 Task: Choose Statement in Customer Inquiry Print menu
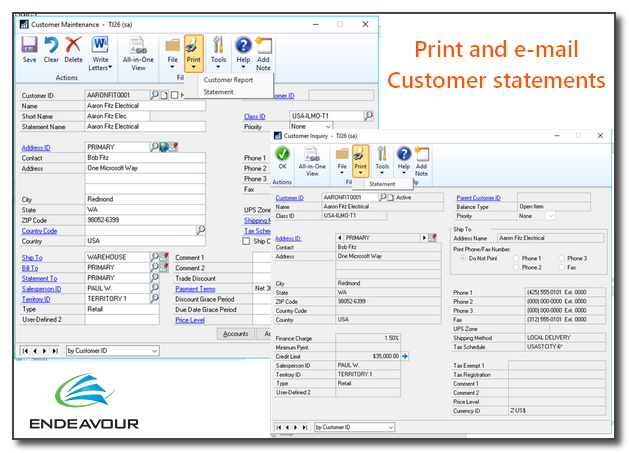click(x=382, y=184)
